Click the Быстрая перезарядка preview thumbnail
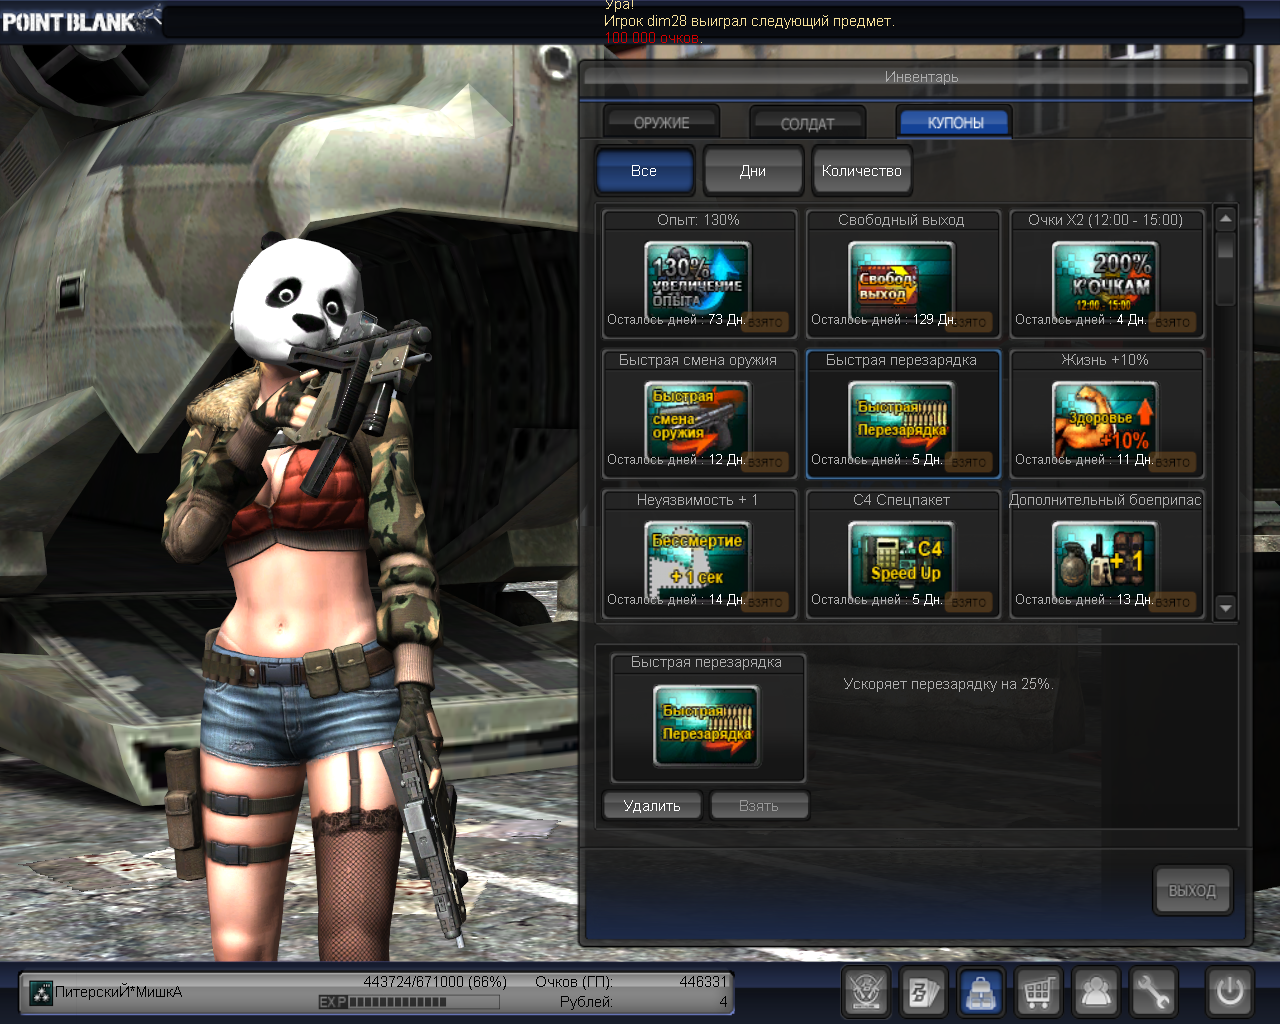Viewport: 1280px width, 1024px height. tap(706, 726)
